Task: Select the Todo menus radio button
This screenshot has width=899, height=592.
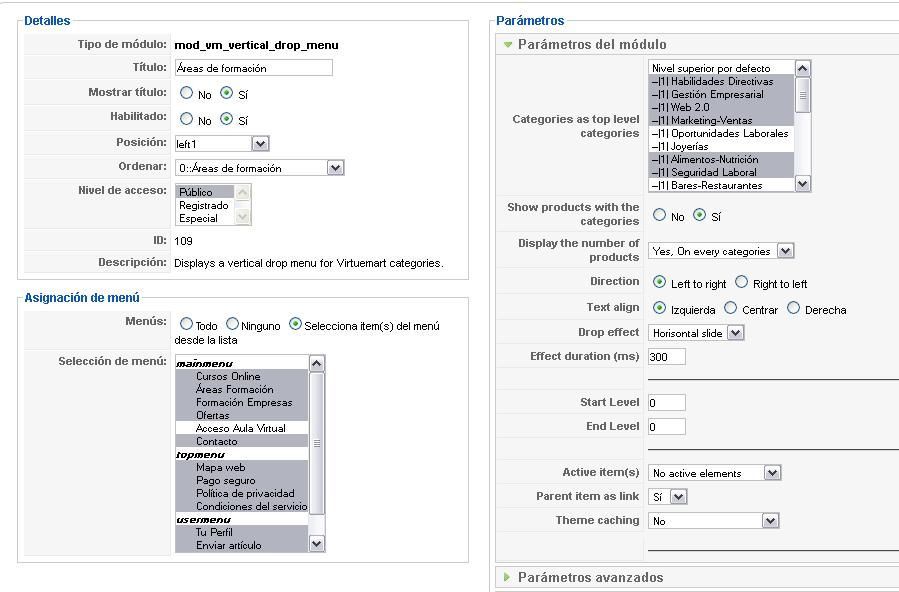Action: pyautogui.click(x=186, y=324)
